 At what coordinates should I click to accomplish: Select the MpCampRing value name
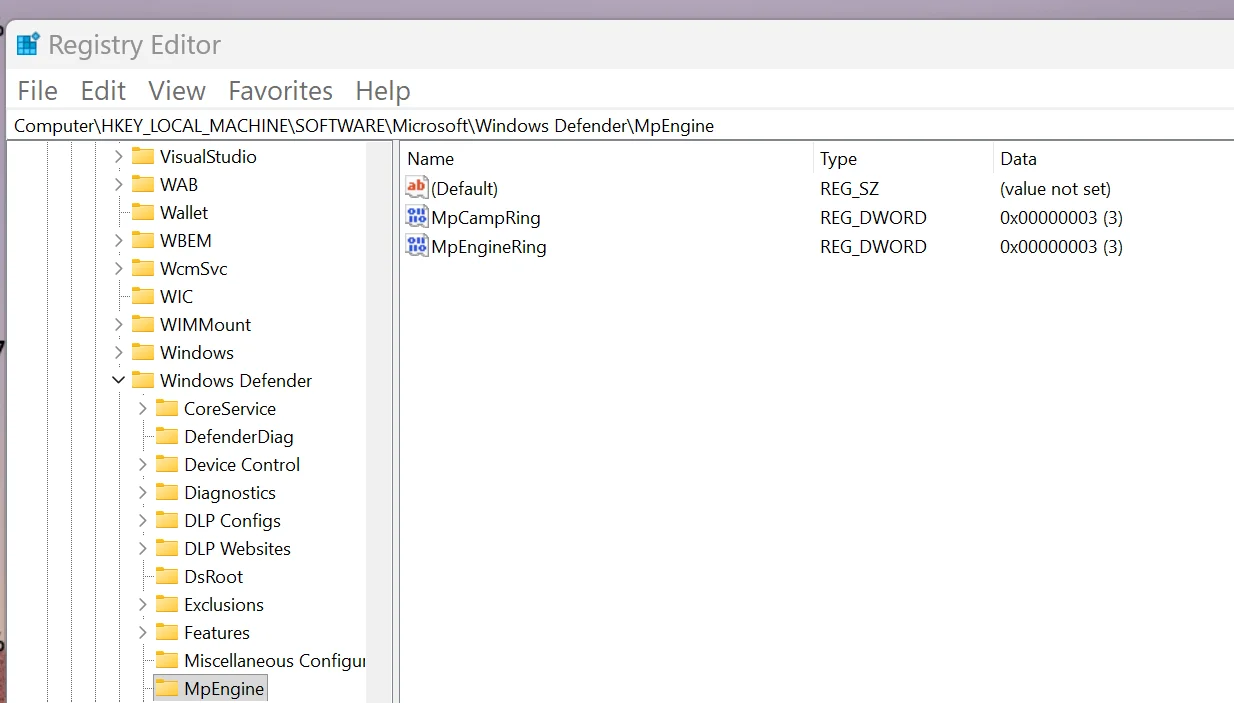(x=486, y=217)
